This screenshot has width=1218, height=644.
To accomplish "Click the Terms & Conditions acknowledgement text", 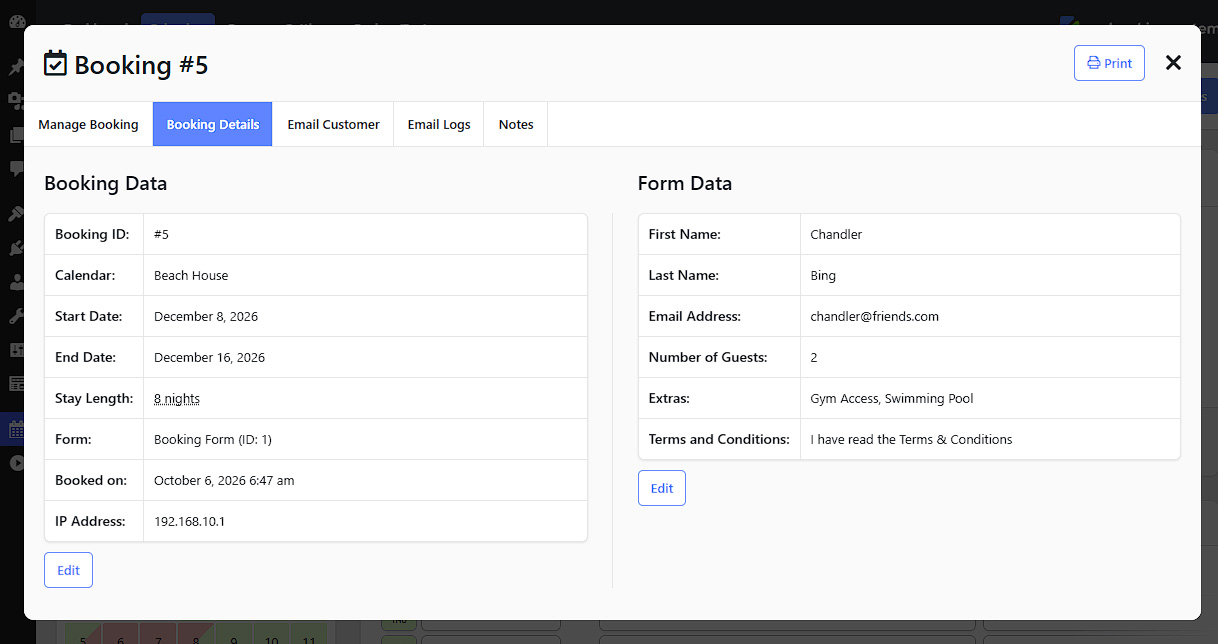I will [911, 439].
